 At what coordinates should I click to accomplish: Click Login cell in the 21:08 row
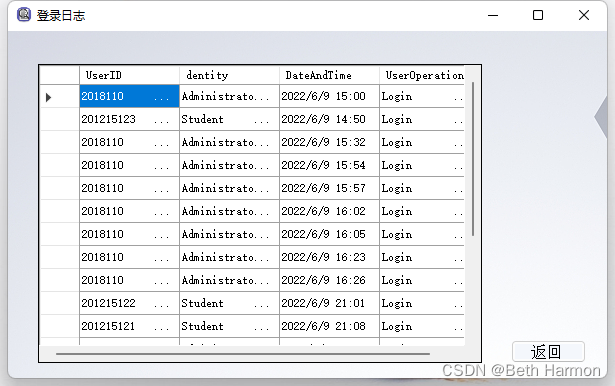(x=422, y=326)
